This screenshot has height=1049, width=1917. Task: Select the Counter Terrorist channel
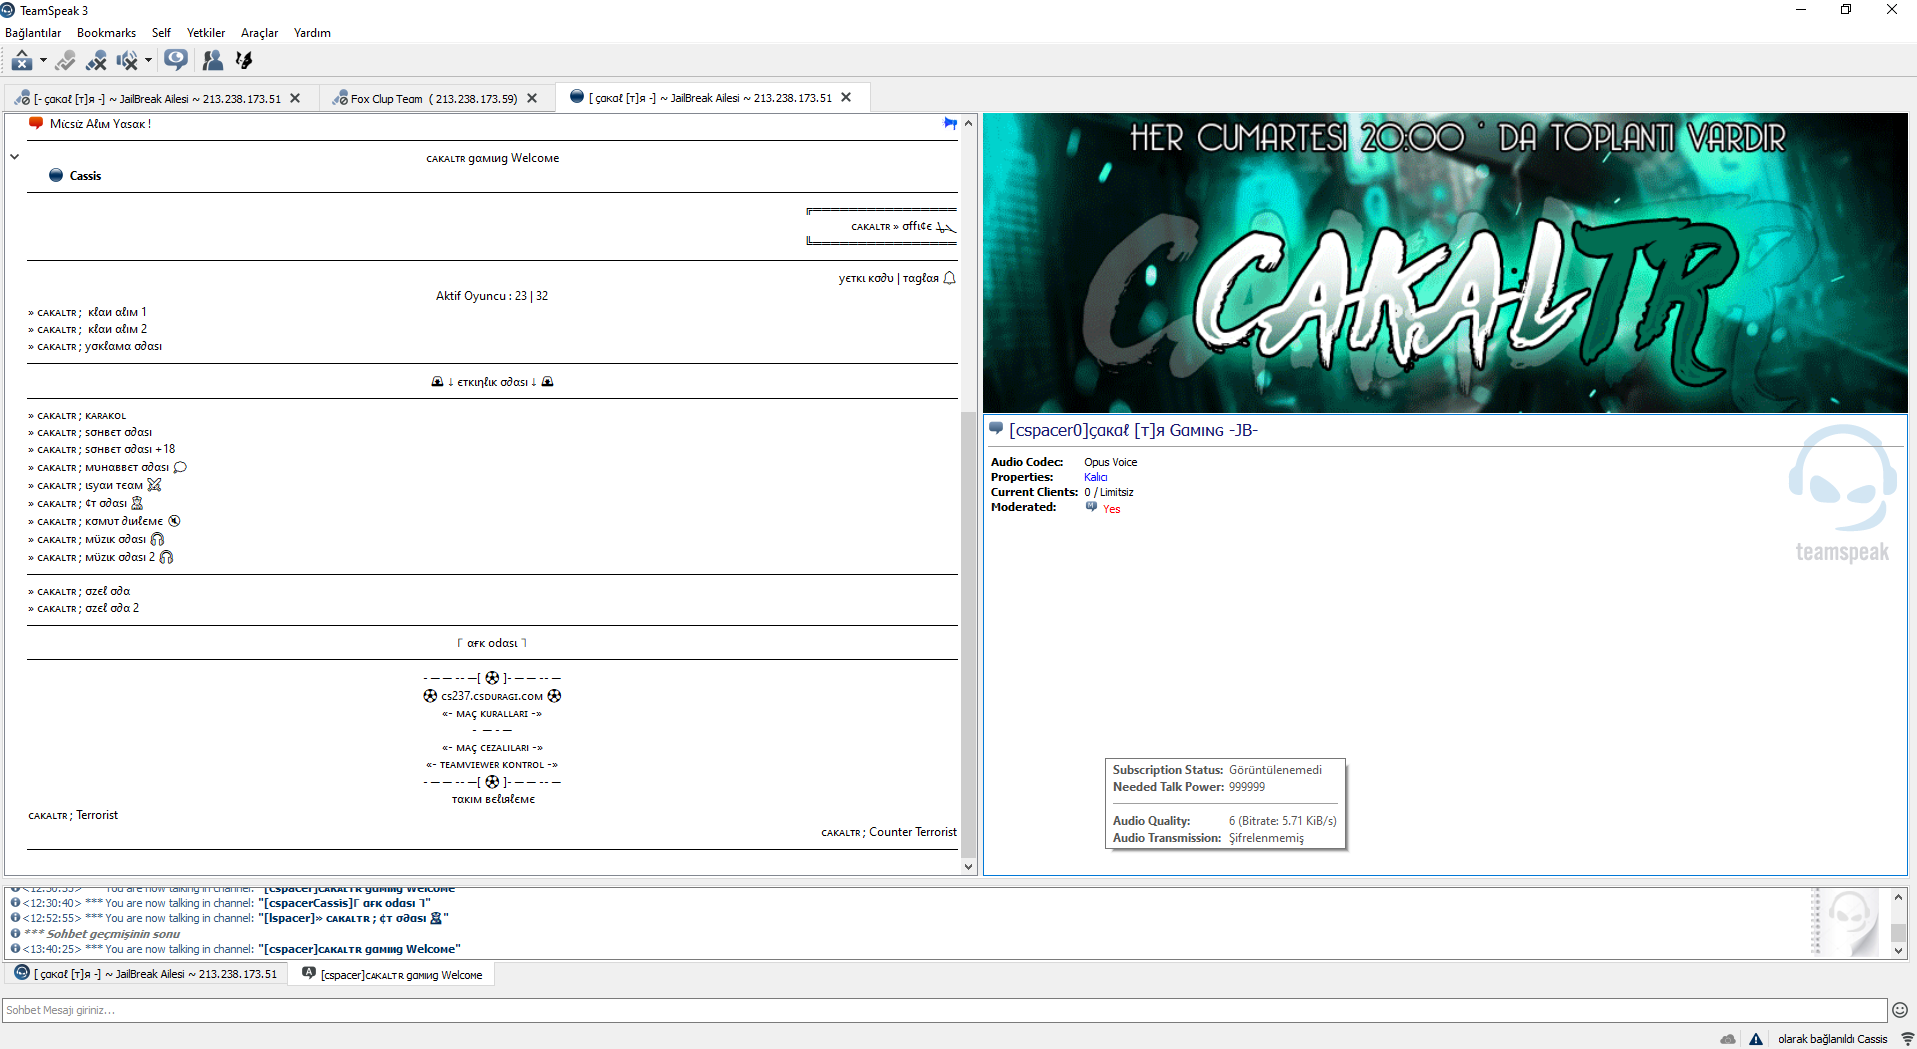[889, 832]
